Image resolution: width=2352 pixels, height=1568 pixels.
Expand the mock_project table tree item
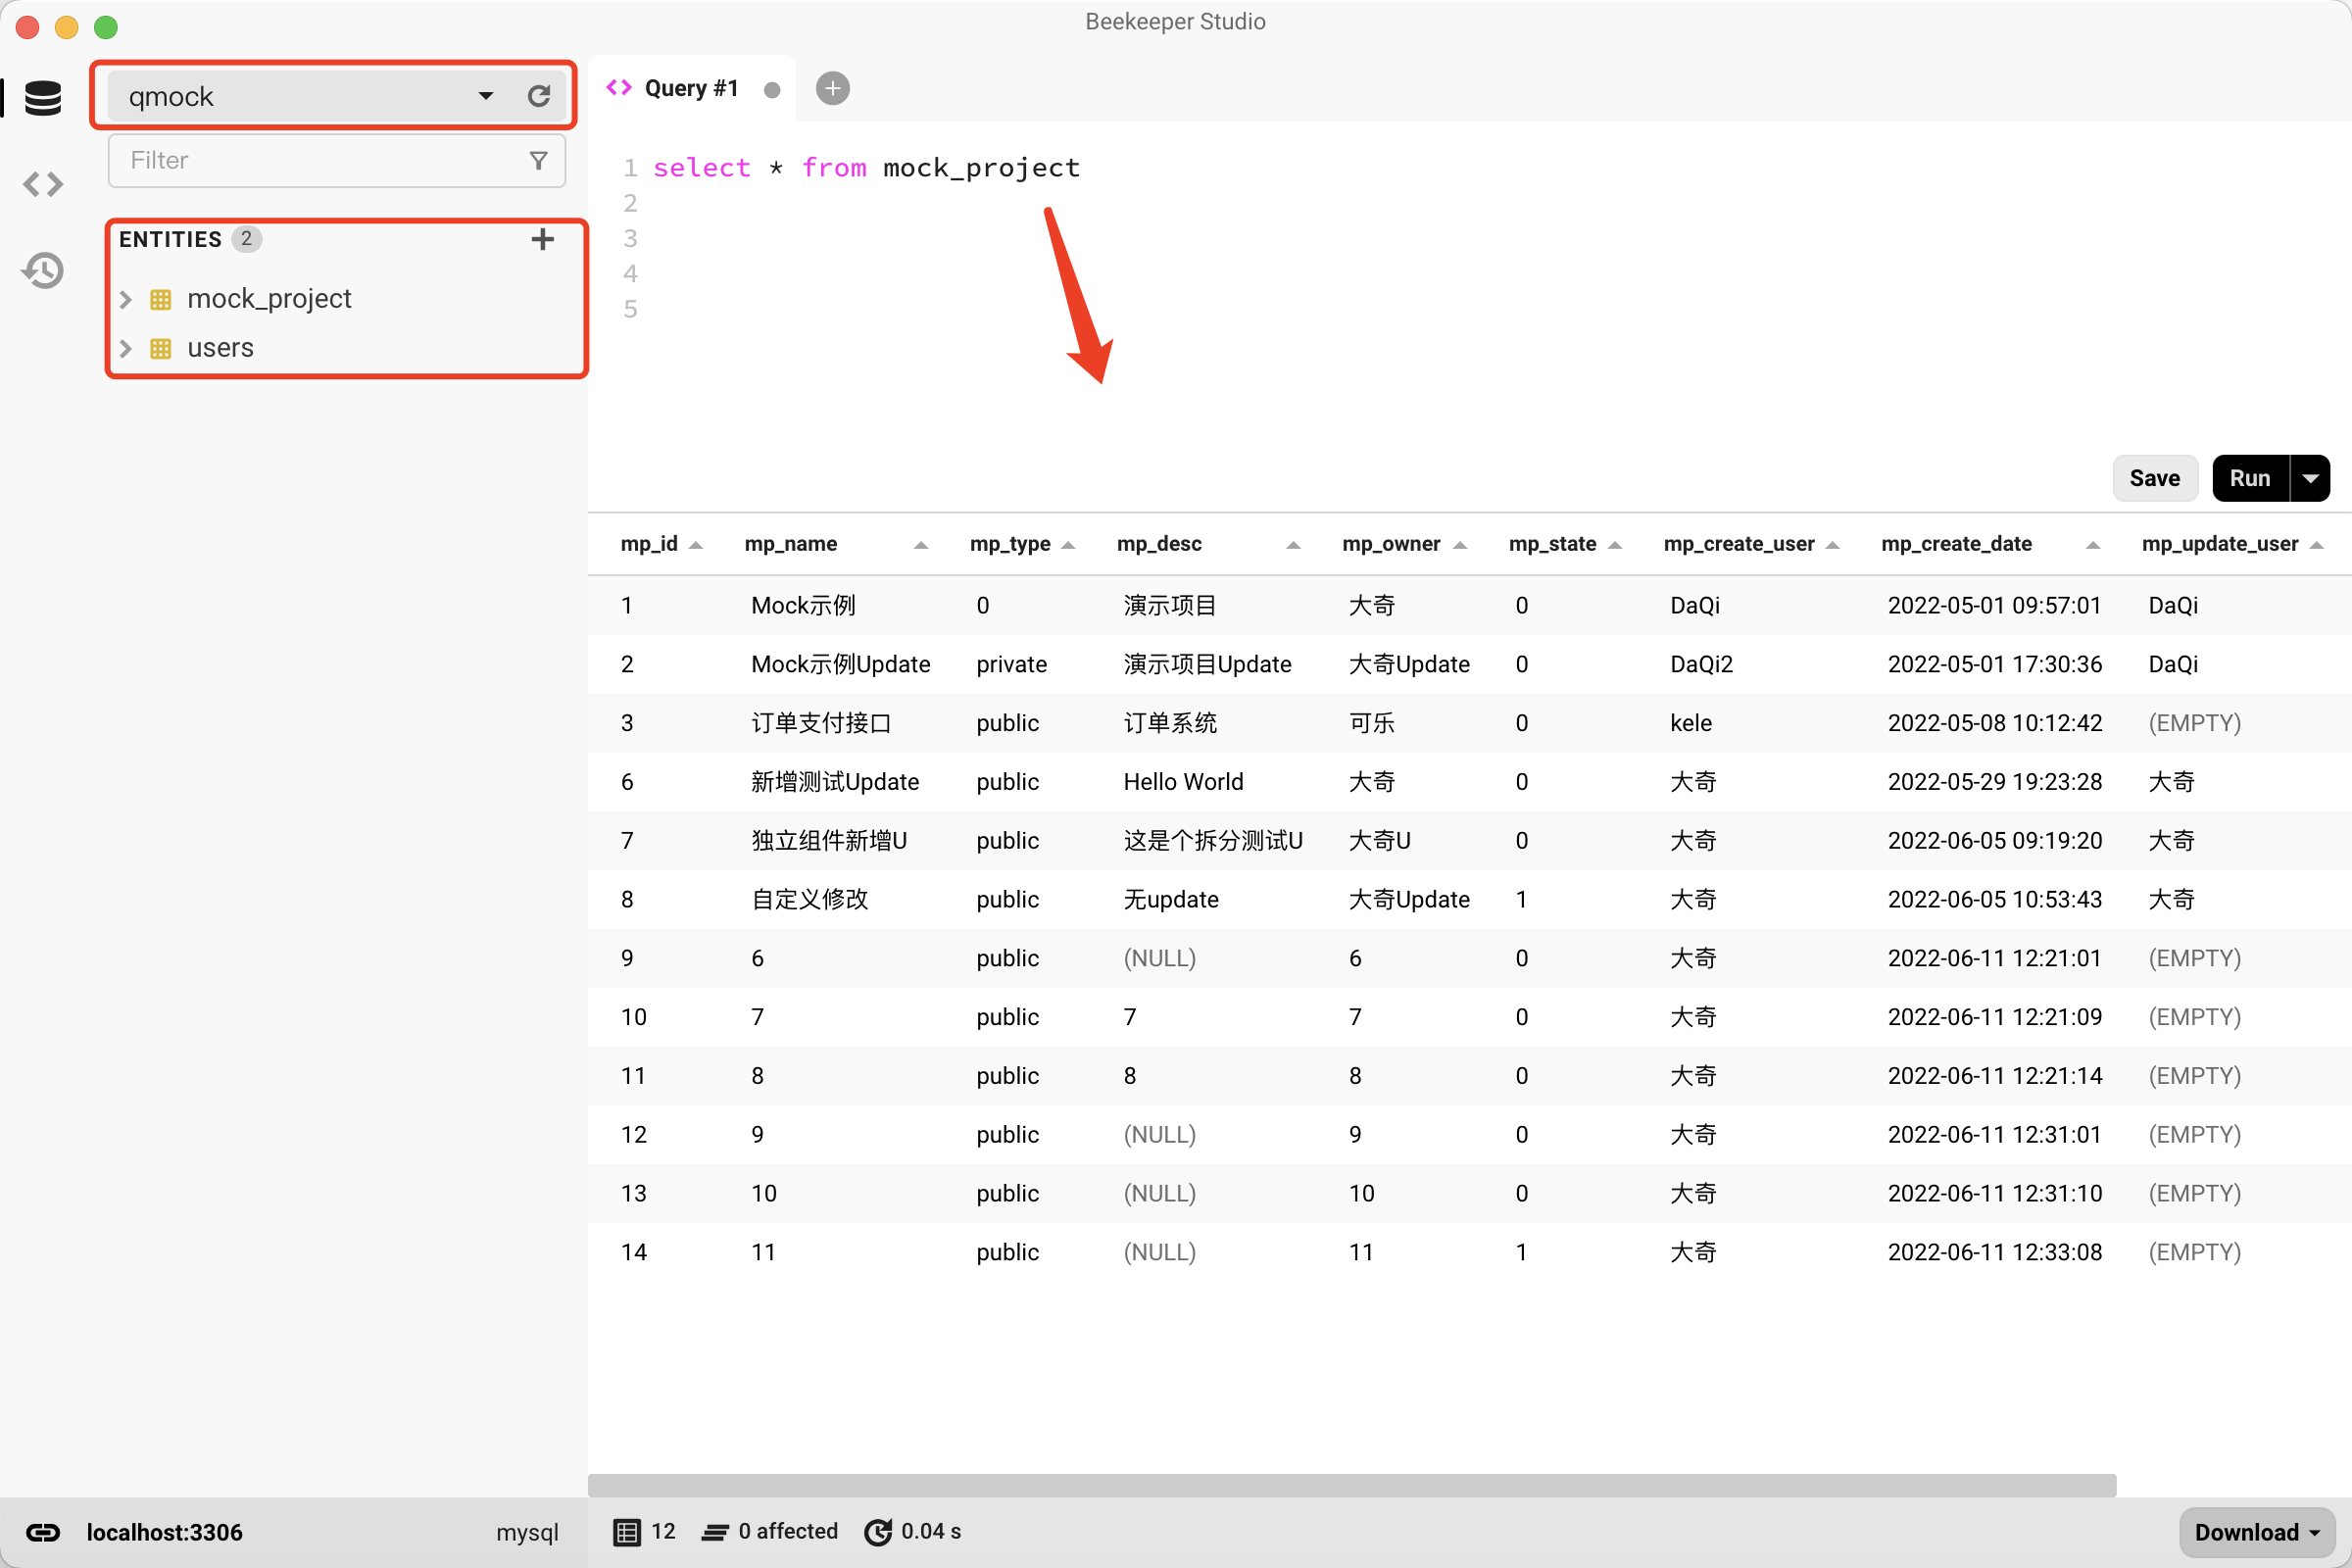[x=126, y=298]
